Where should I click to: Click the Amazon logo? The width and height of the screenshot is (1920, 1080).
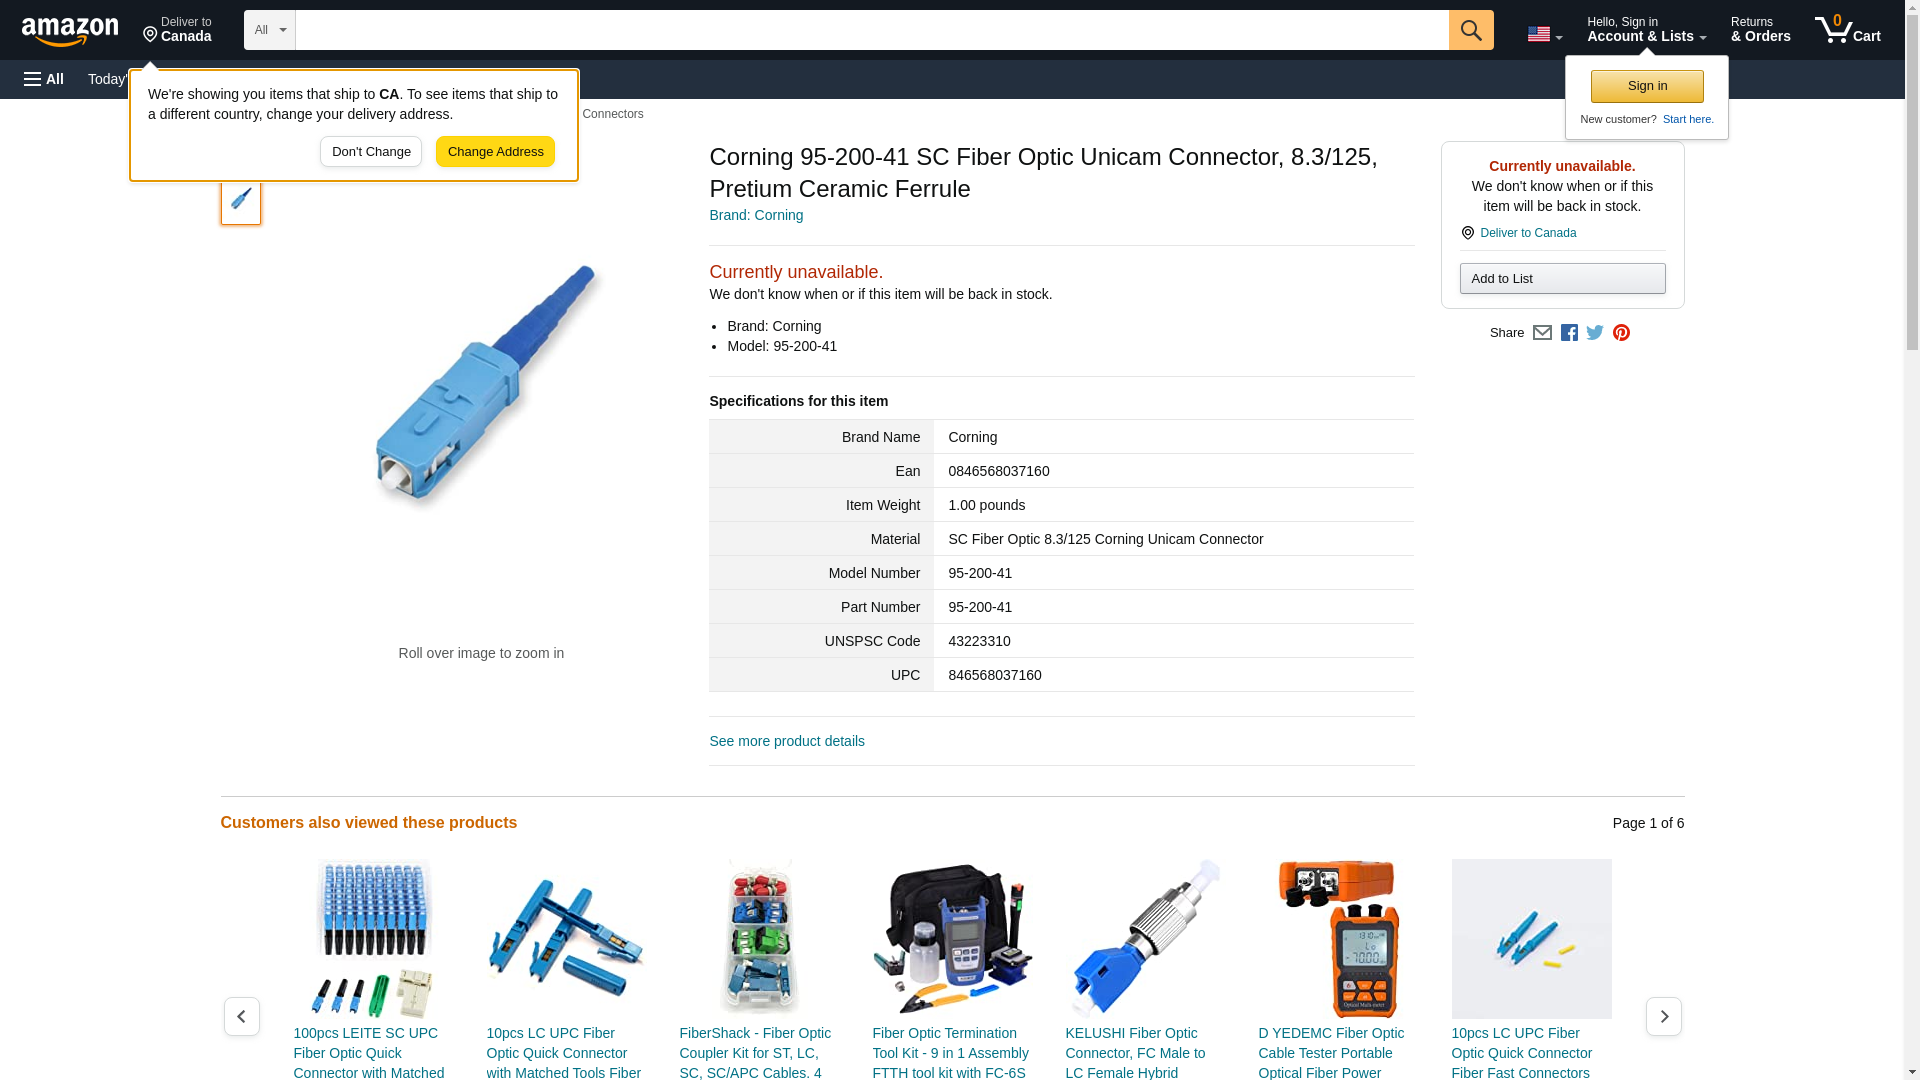point(70,31)
